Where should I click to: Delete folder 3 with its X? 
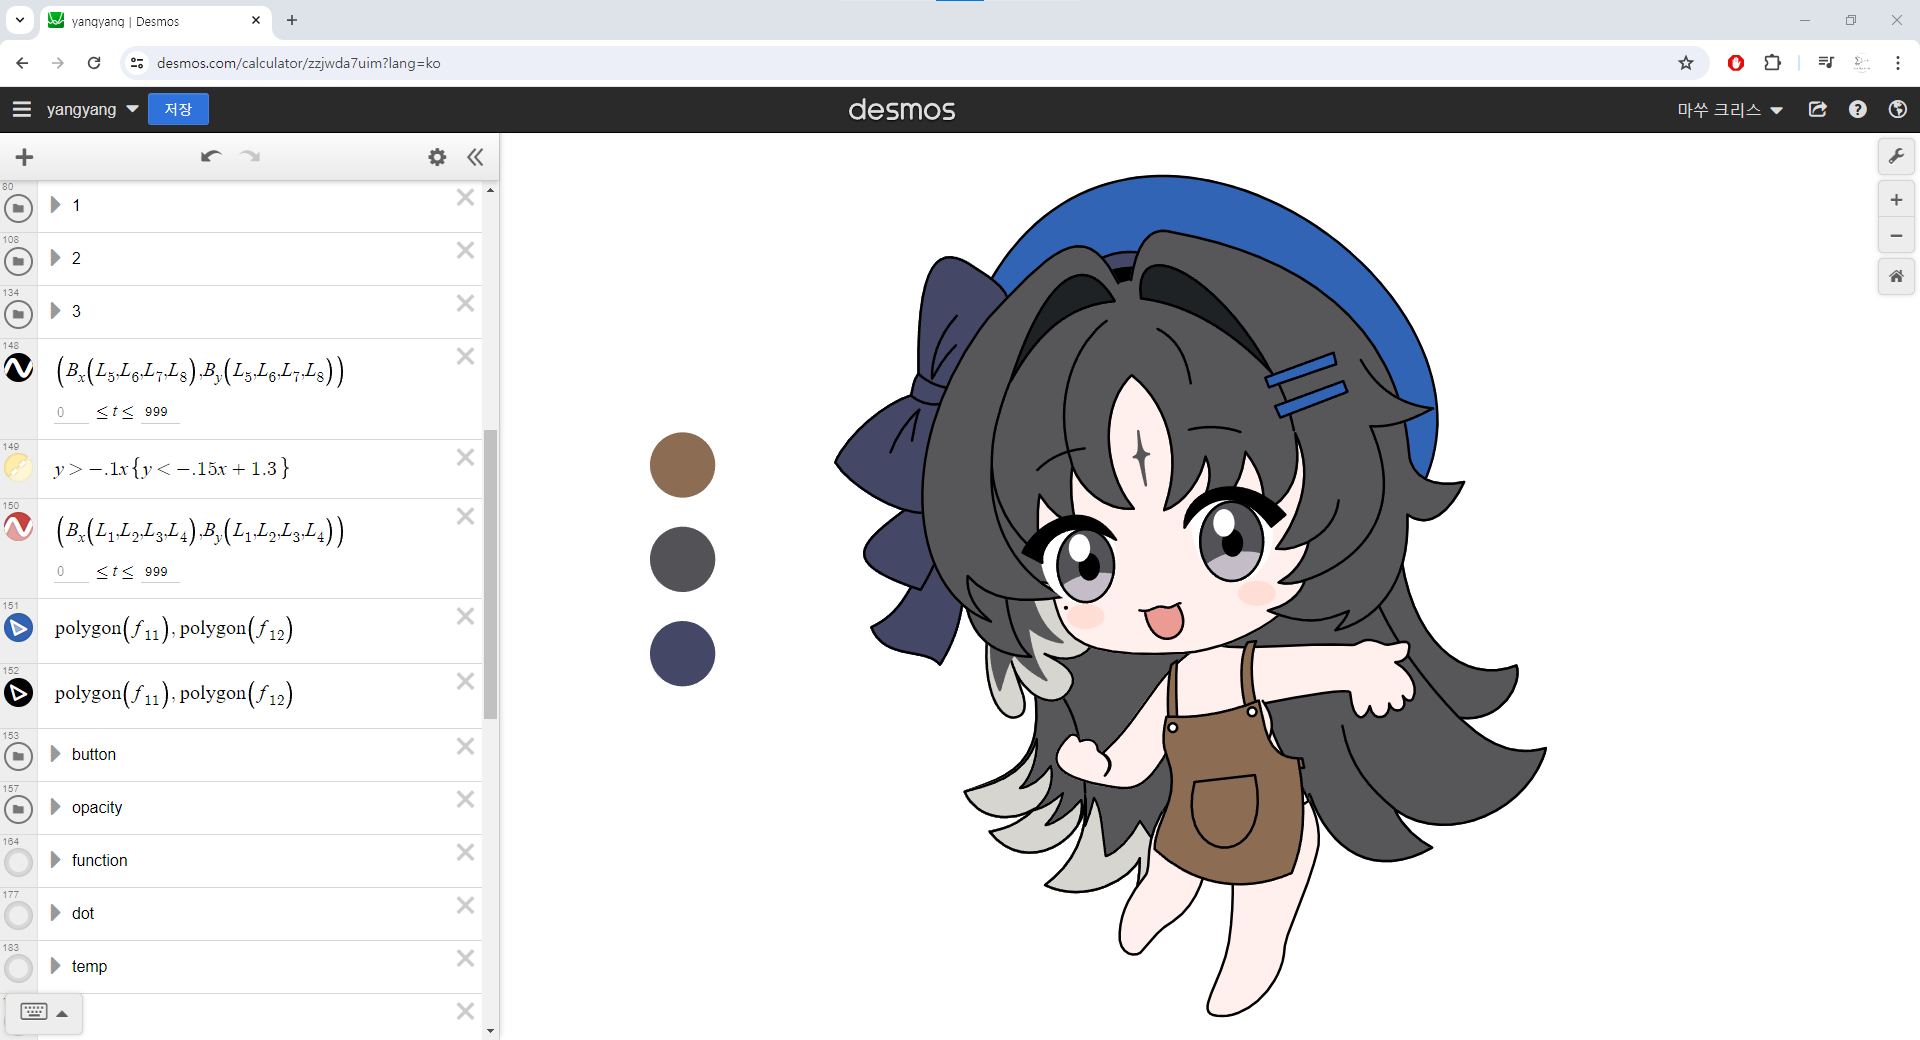point(465,303)
